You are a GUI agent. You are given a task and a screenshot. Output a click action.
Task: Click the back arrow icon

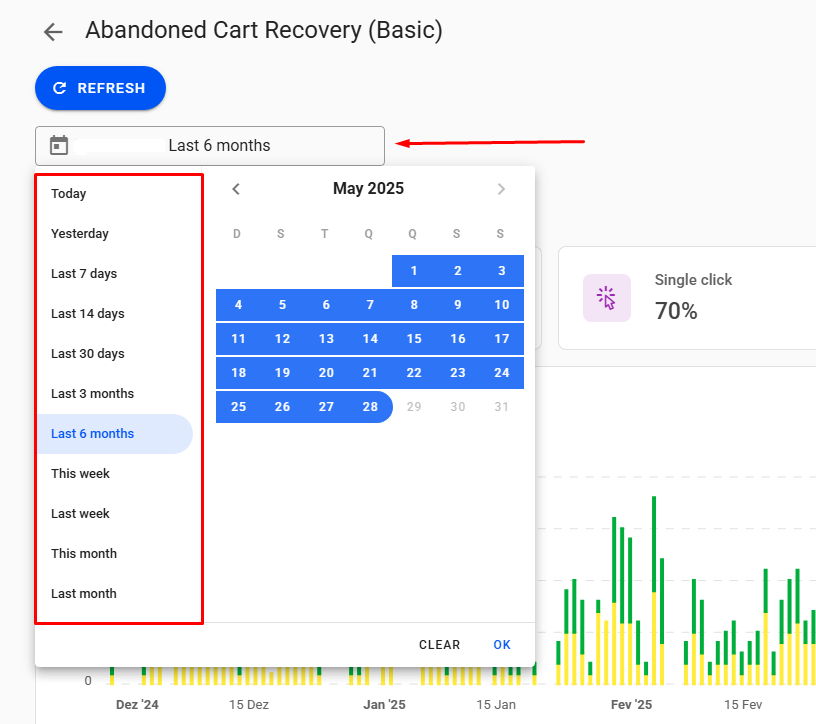[x=53, y=32]
